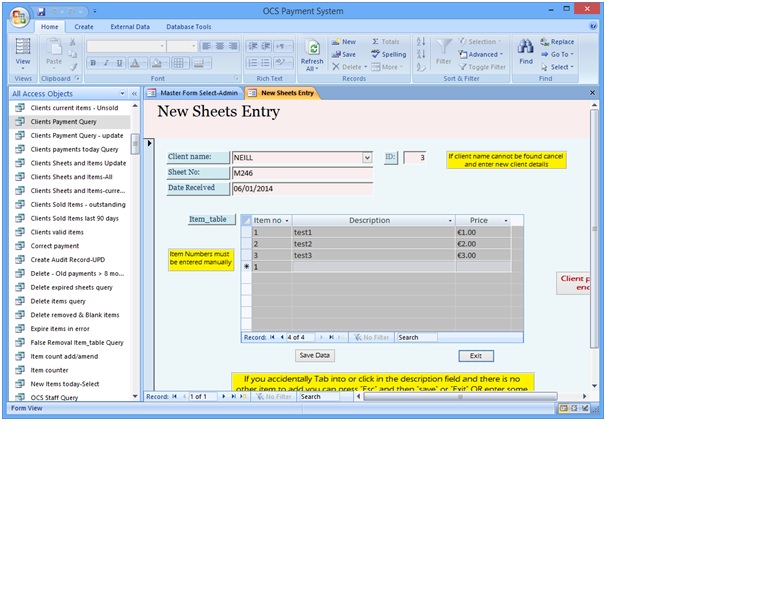Click New record in ribbon
Image resolution: width=768 pixels, height=614 pixels.
point(344,42)
